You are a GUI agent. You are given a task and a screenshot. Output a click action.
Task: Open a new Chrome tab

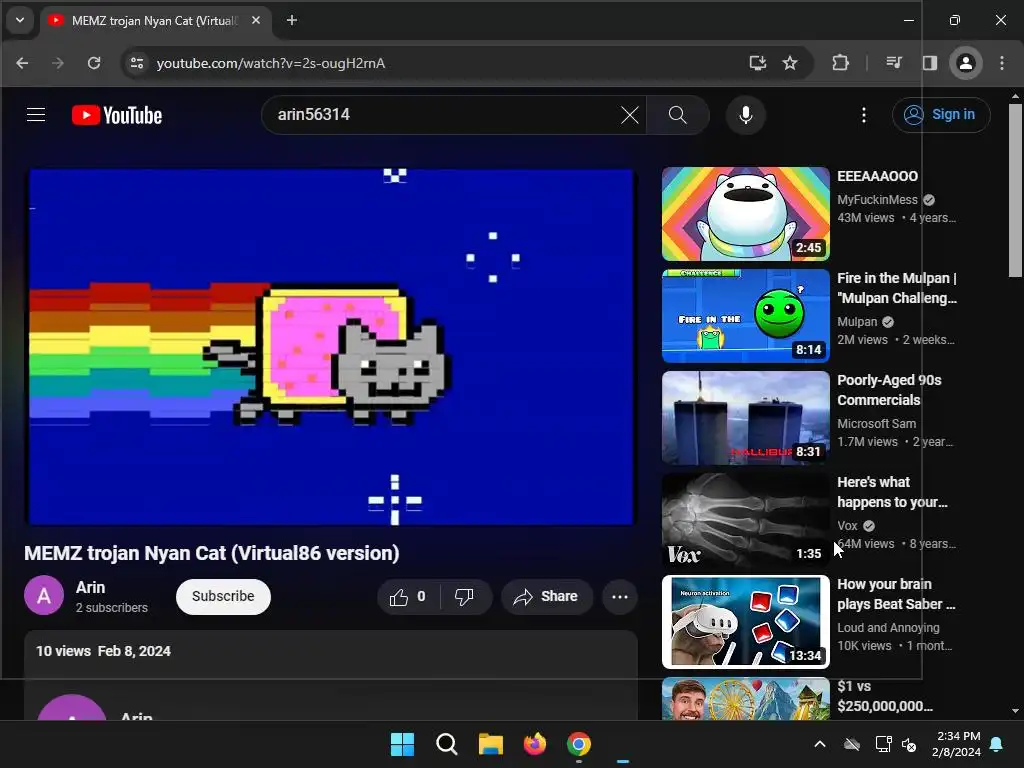[x=292, y=20]
